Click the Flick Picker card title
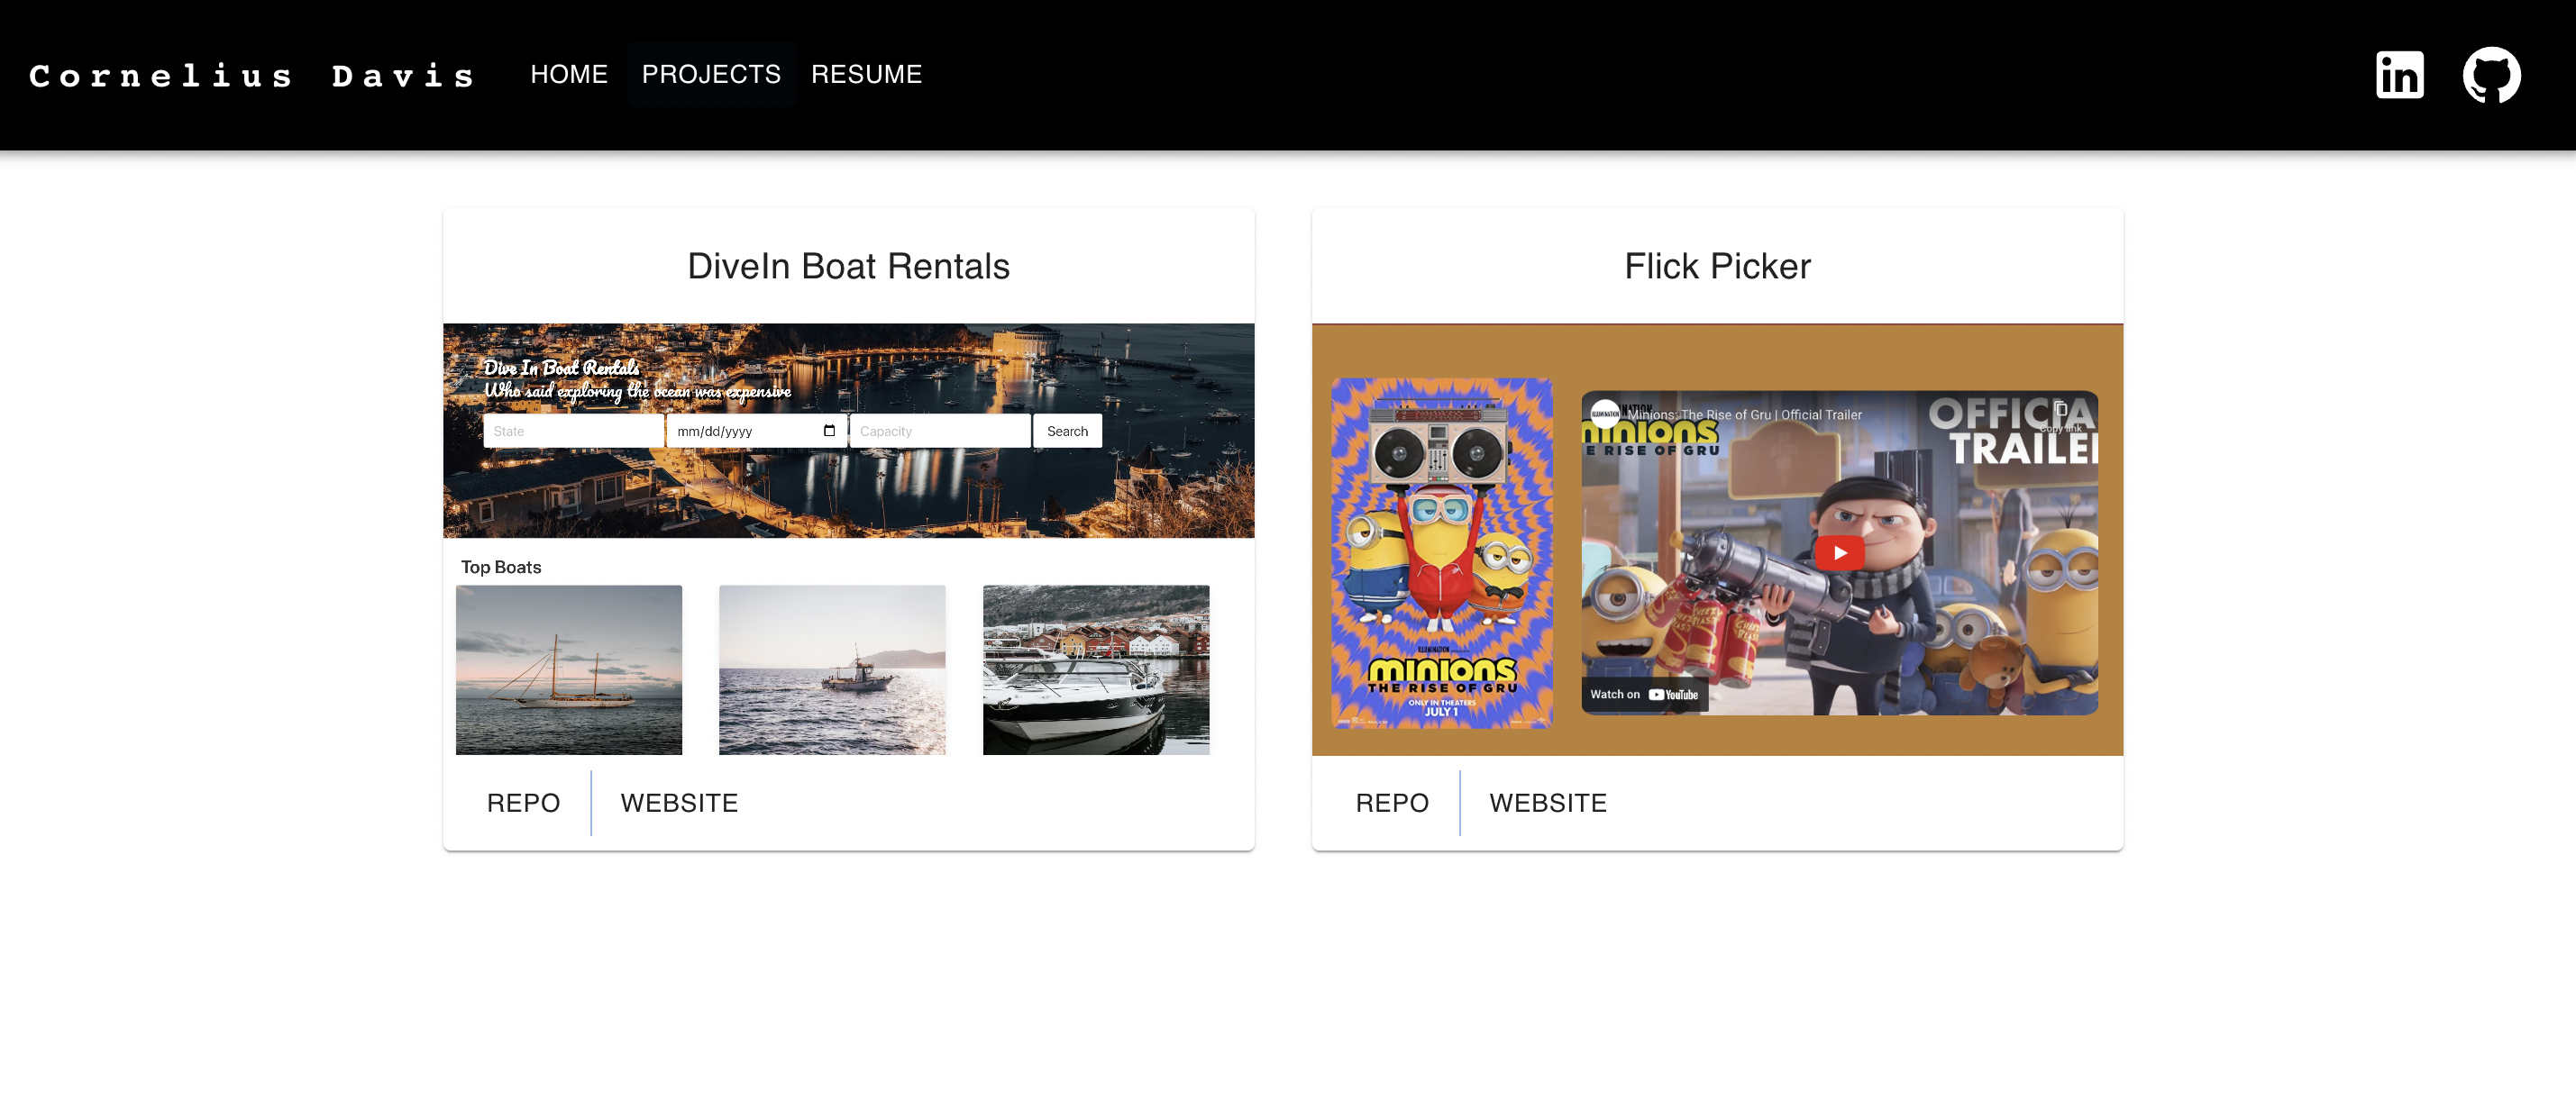The image size is (2576, 1101). click(x=1717, y=266)
